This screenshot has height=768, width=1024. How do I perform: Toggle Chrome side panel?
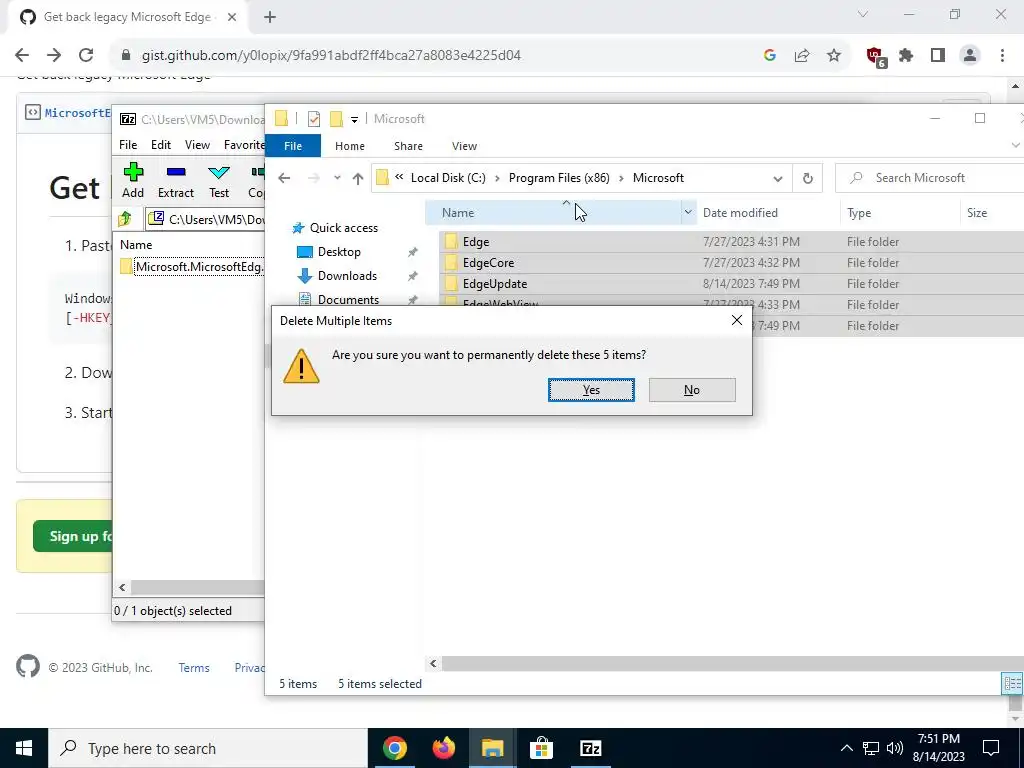tap(938, 56)
